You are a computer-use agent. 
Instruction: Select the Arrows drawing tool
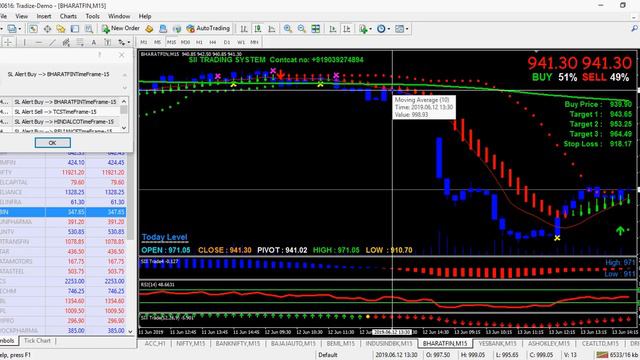(x=121, y=42)
